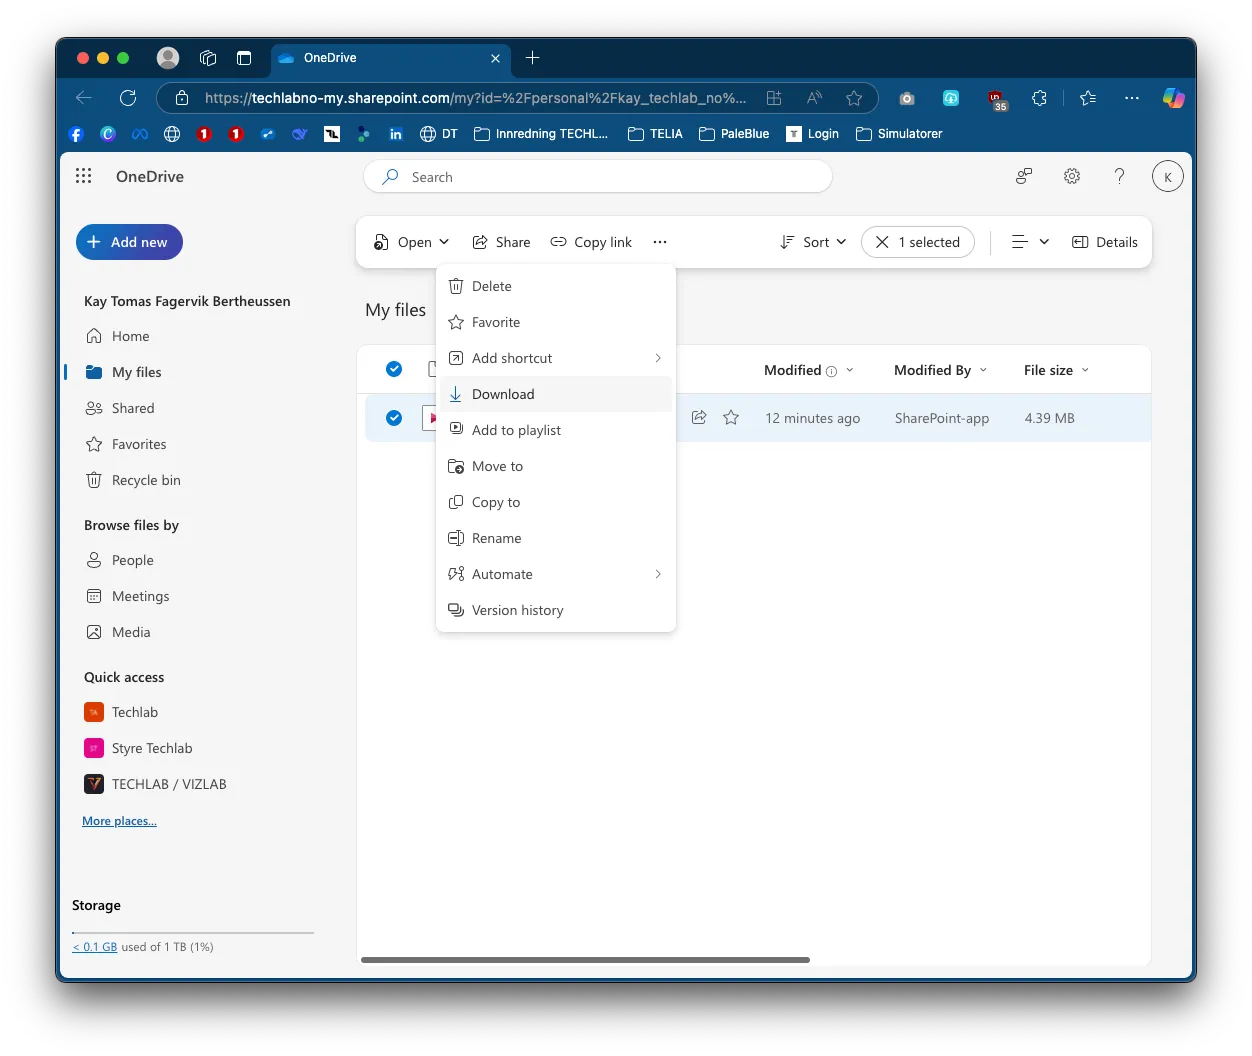The width and height of the screenshot is (1252, 1056).
Task: Open the people-and-chat icon in OneDrive header
Action: 1024,176
